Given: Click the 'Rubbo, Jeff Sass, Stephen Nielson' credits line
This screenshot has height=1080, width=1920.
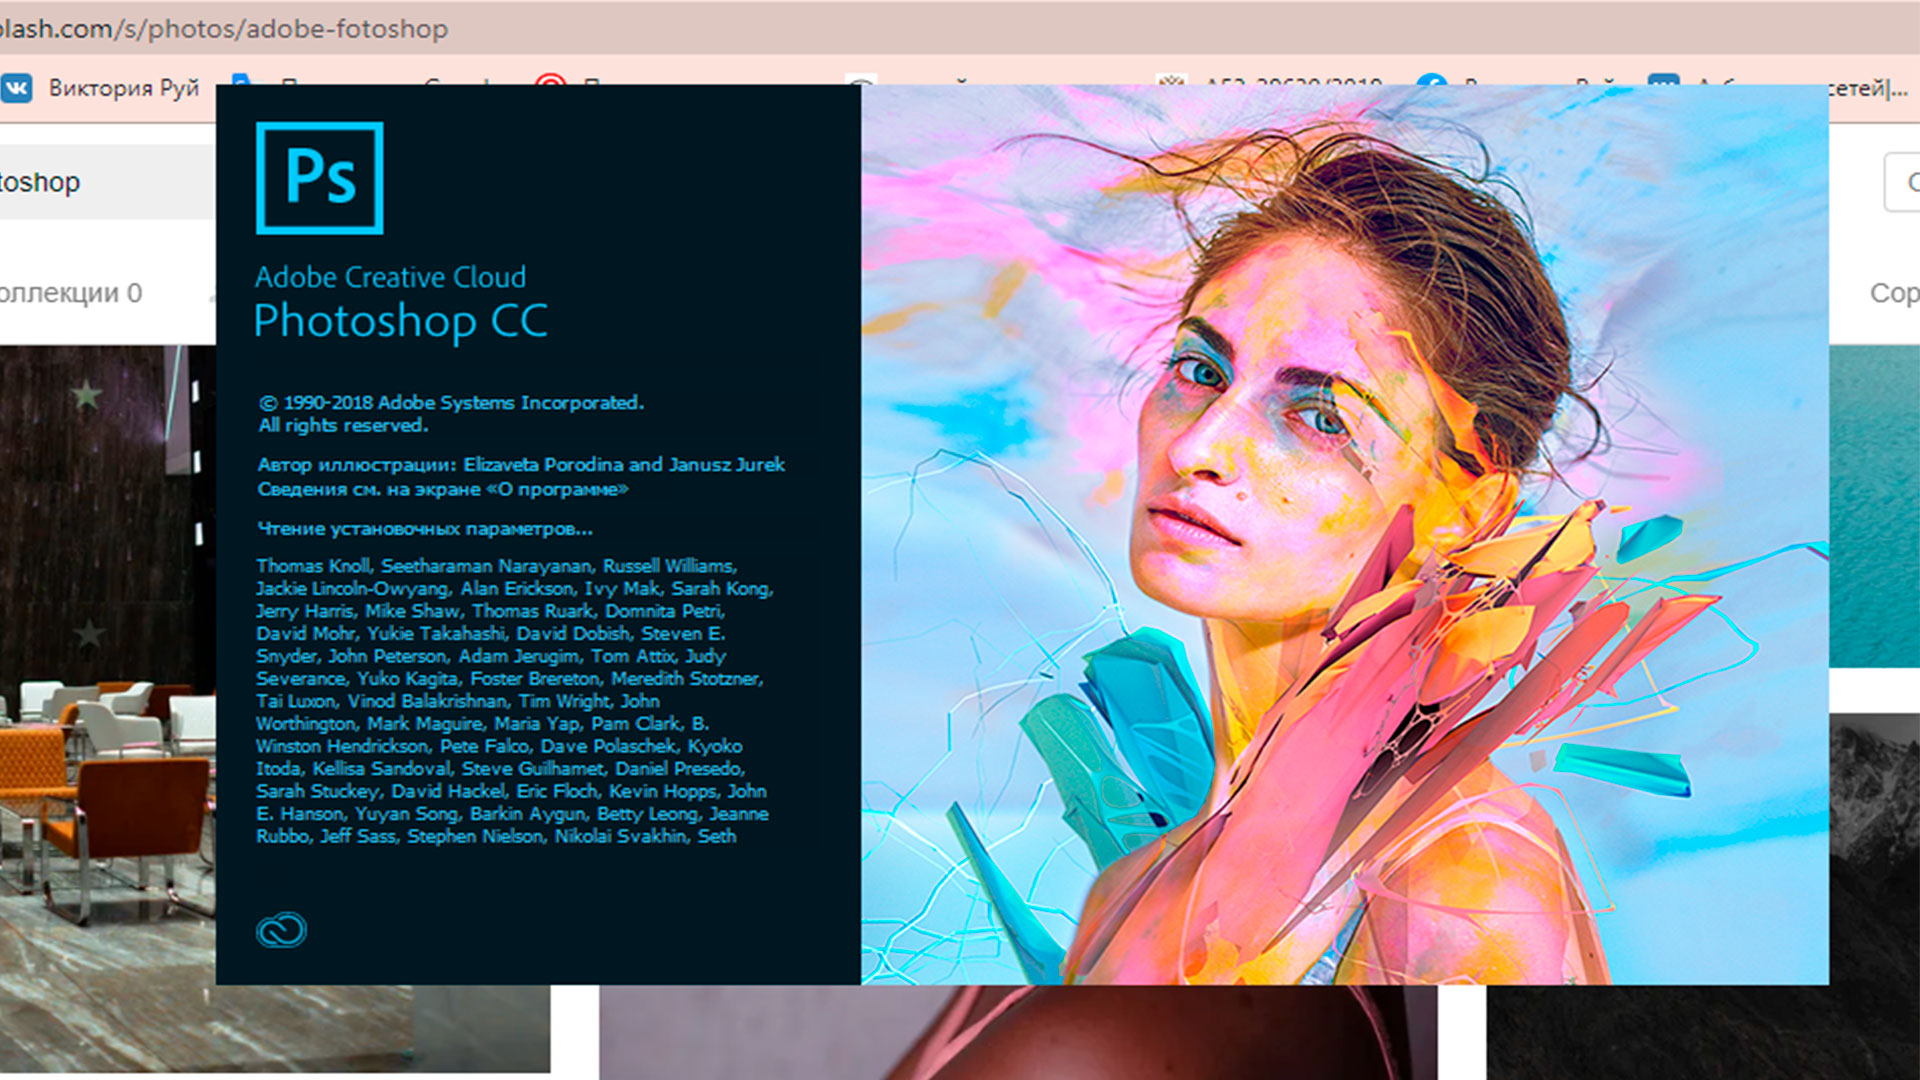Looking at the screenshot, I should (x=496, y=836).
